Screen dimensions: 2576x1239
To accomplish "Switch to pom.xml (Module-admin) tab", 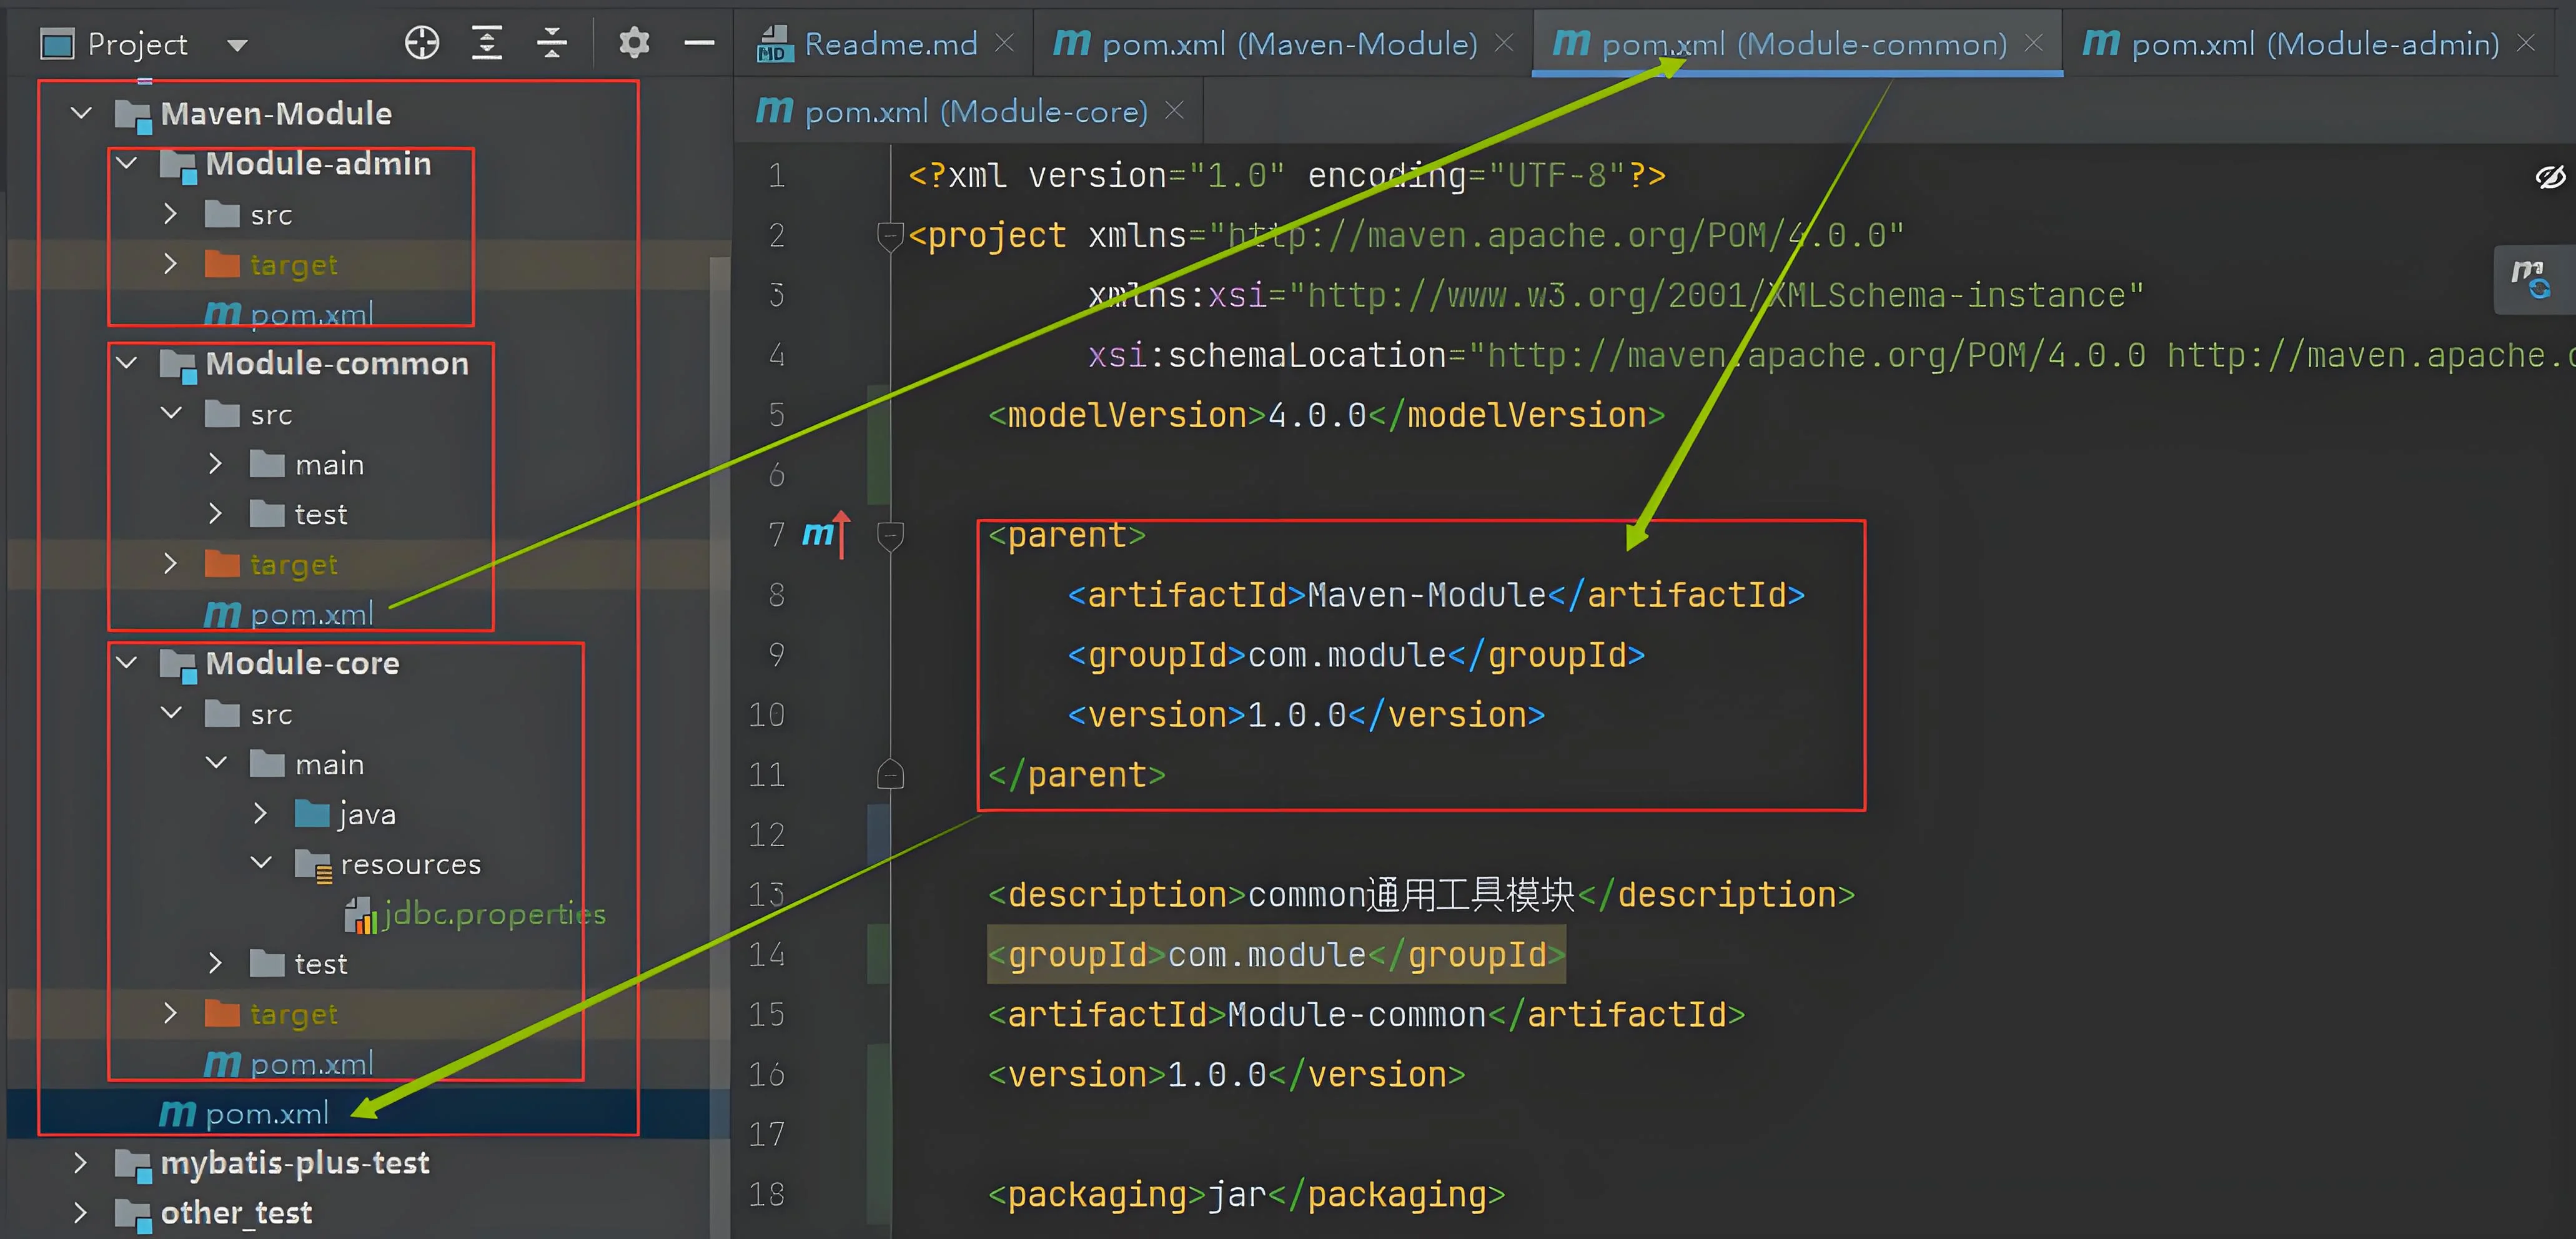I will (2313, 44).
